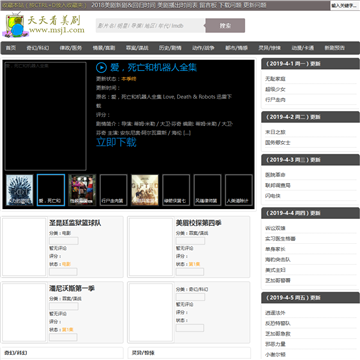Image resolution: width=360 pixels, height=360 pixels.
Task: Open the 新剧预告 nav item
Action: pos(335,48)
